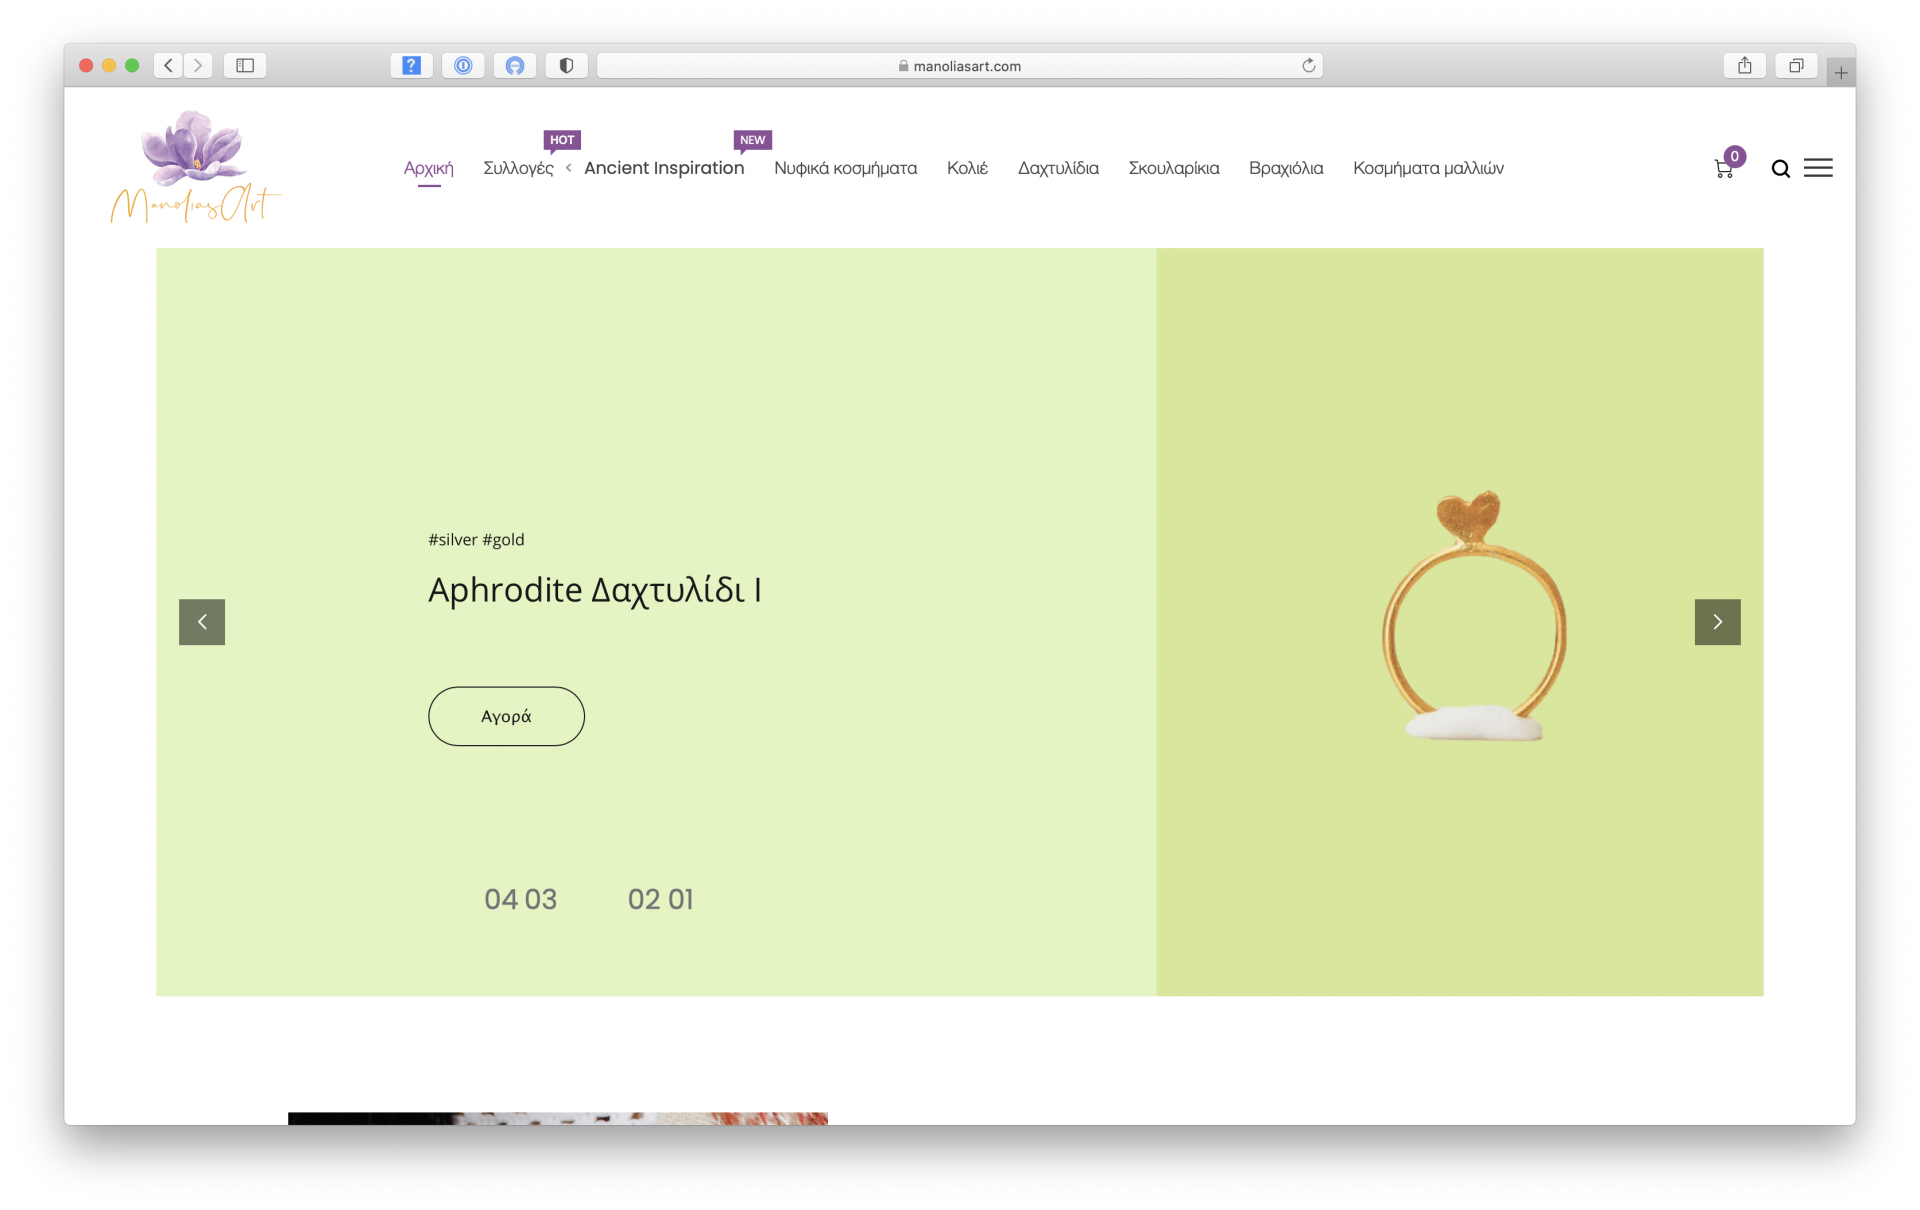
Task: Show all tabs overview icon
Action: click(x=1796, y=66)
